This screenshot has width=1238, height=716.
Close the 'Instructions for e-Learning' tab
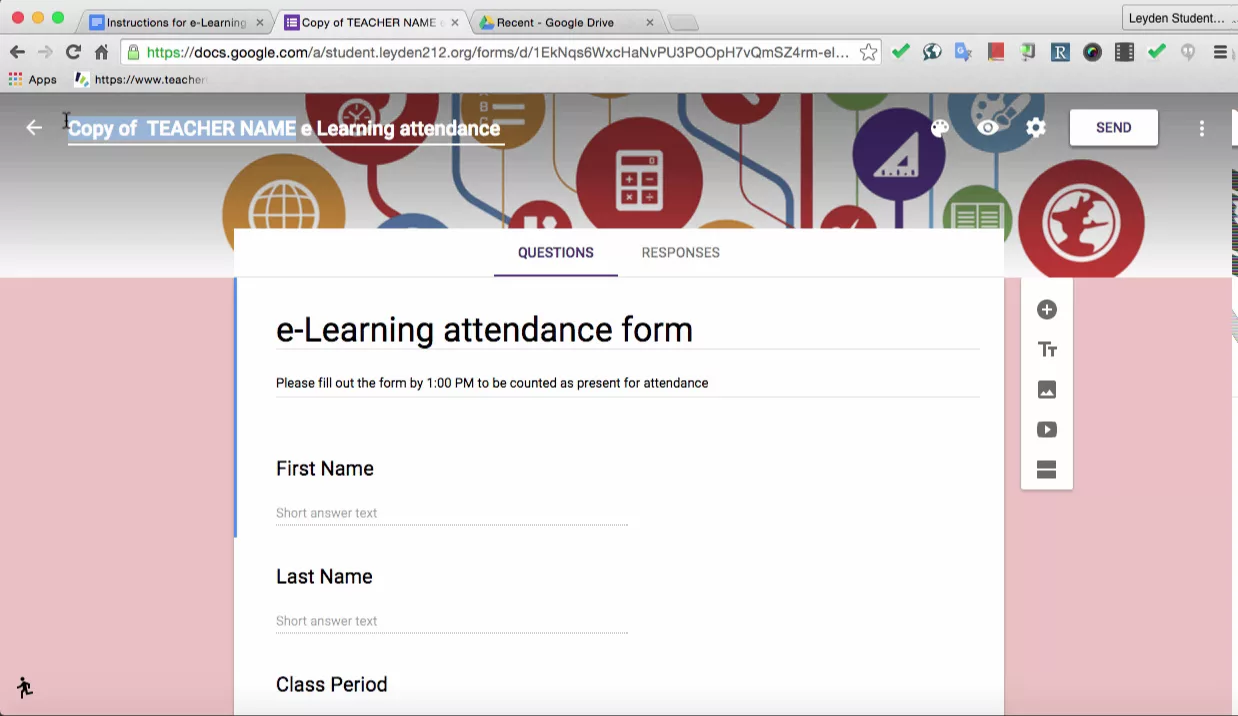tap(261, 22)
